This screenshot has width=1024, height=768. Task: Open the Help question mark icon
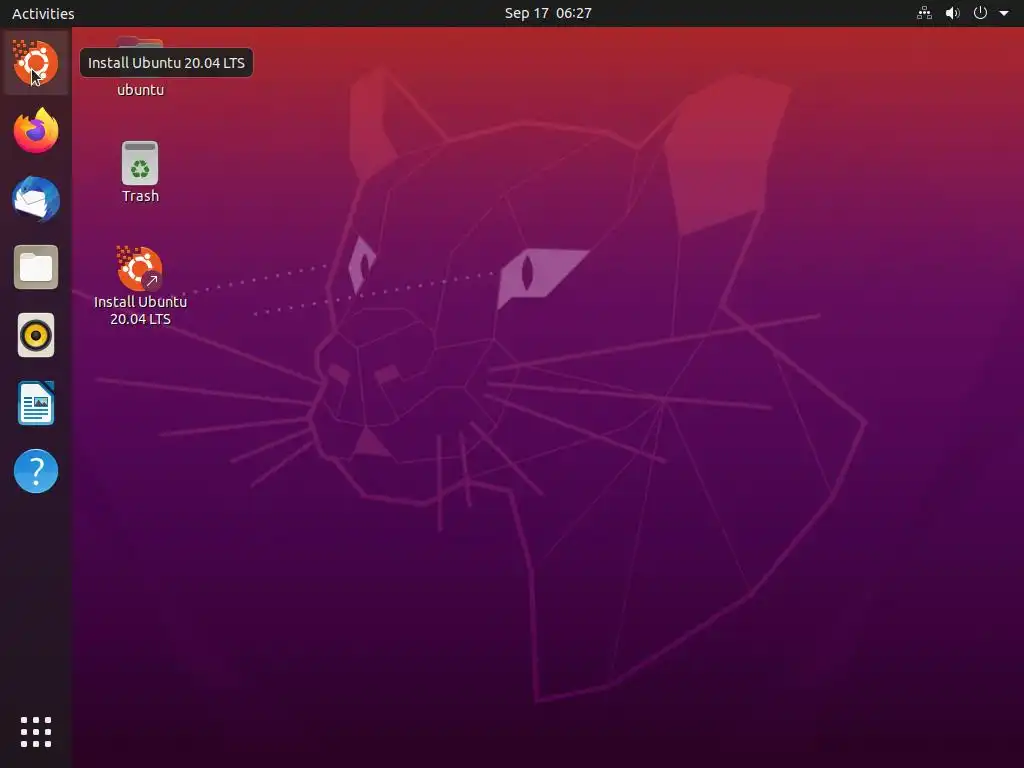pyautogui.click(x=36, y=471)
